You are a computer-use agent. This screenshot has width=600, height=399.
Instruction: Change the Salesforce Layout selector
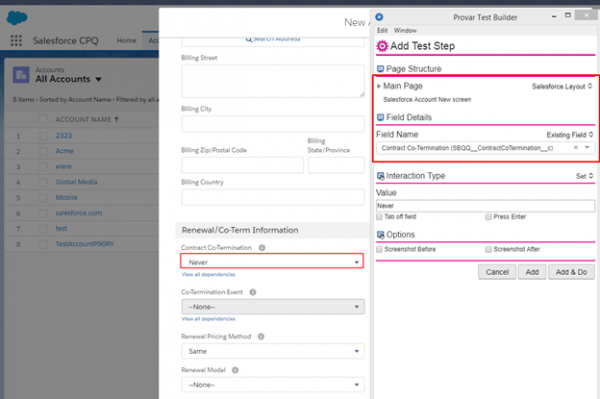click(562, 86)
